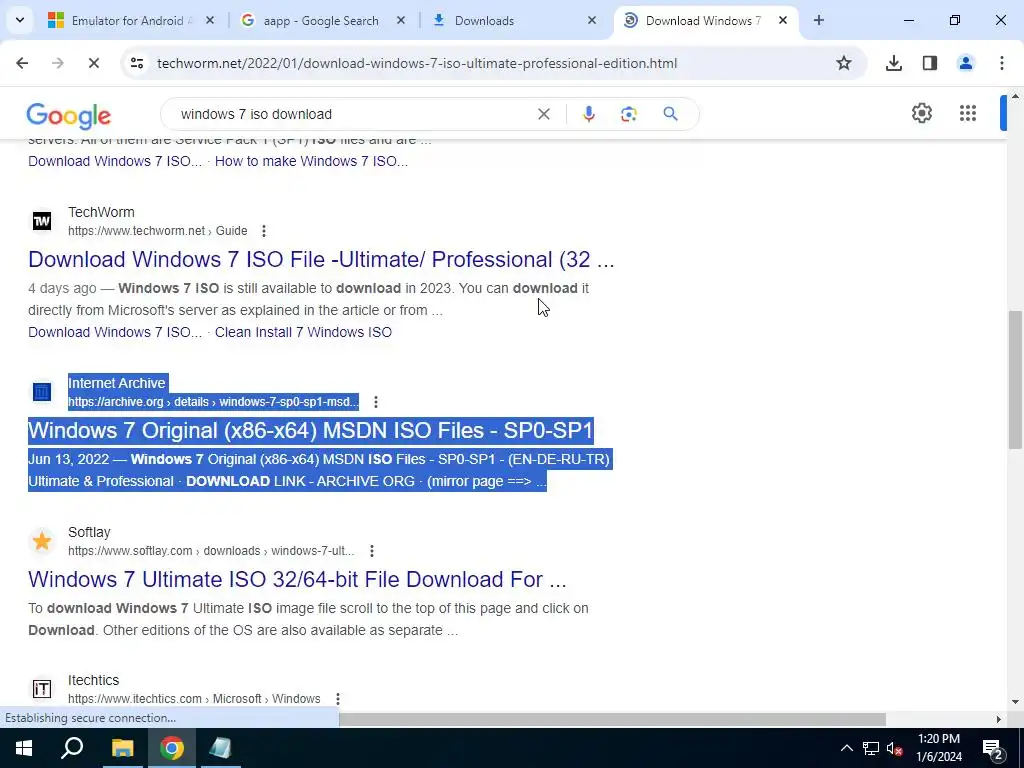Click the vertical page scrollbar thumb
1024x768 pixels.
[x=1015, y=379]
